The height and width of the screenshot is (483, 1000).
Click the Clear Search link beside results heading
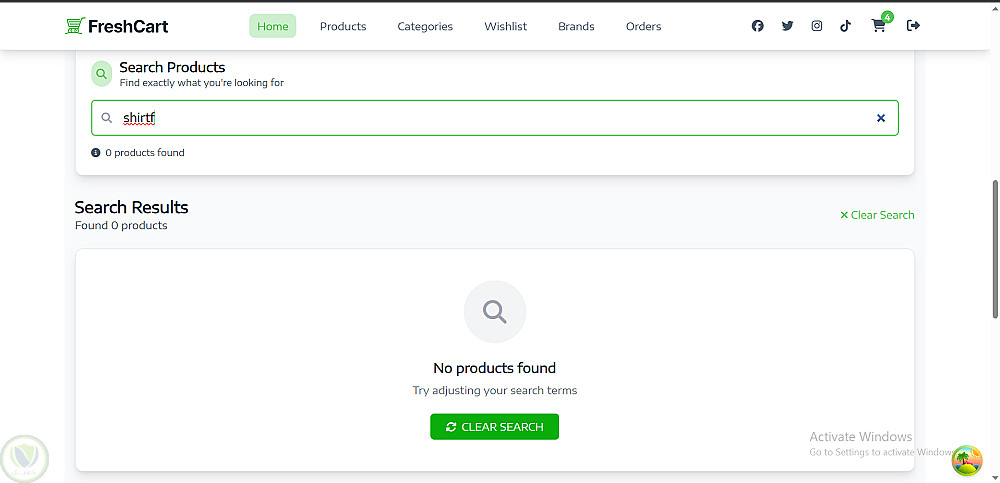pos(877,215)
